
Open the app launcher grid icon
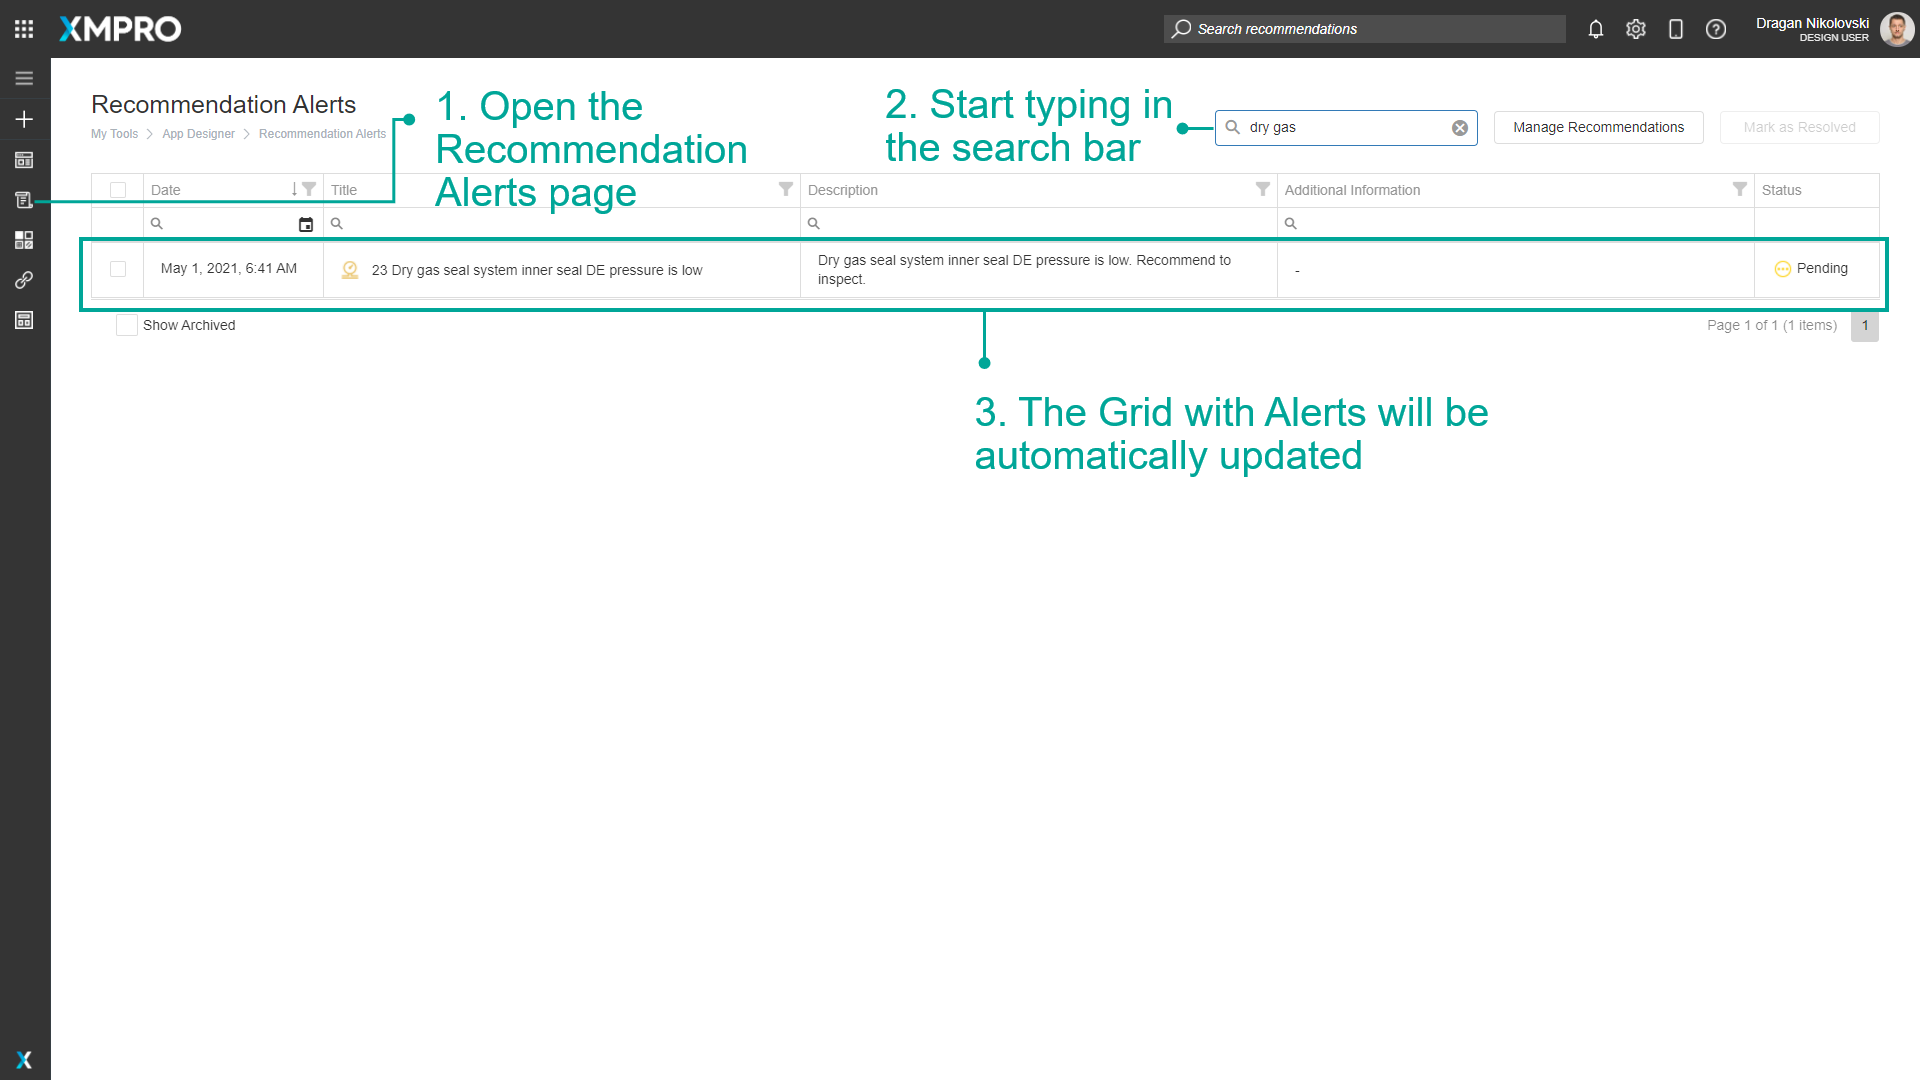click(x=24, y=29)
